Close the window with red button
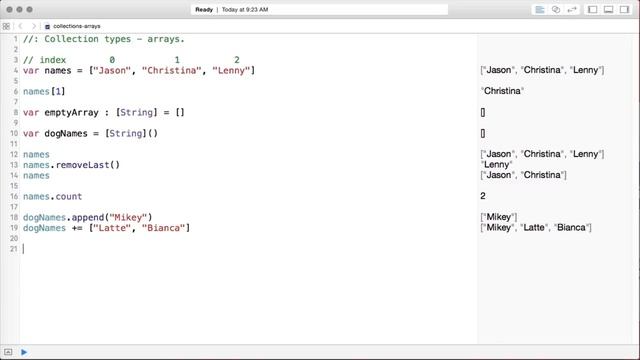The height and width of the screenshot is (360, 640). (x=9, y=9)
